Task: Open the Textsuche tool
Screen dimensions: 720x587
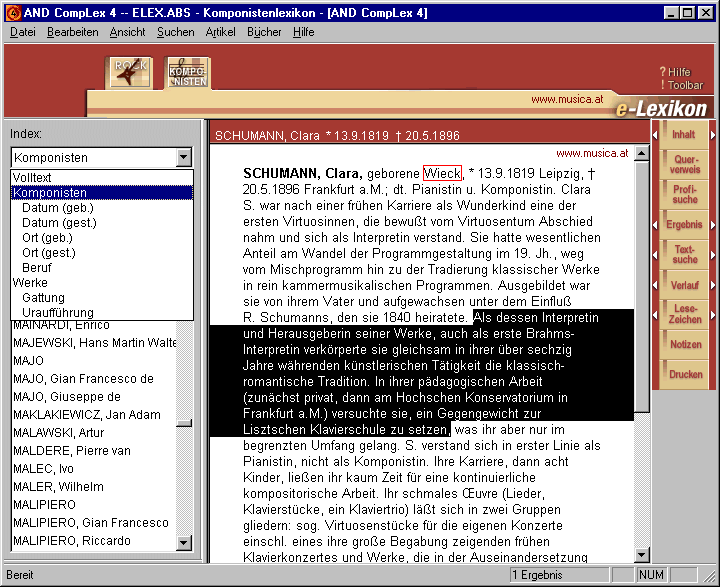Action: (x=685, y=254)
